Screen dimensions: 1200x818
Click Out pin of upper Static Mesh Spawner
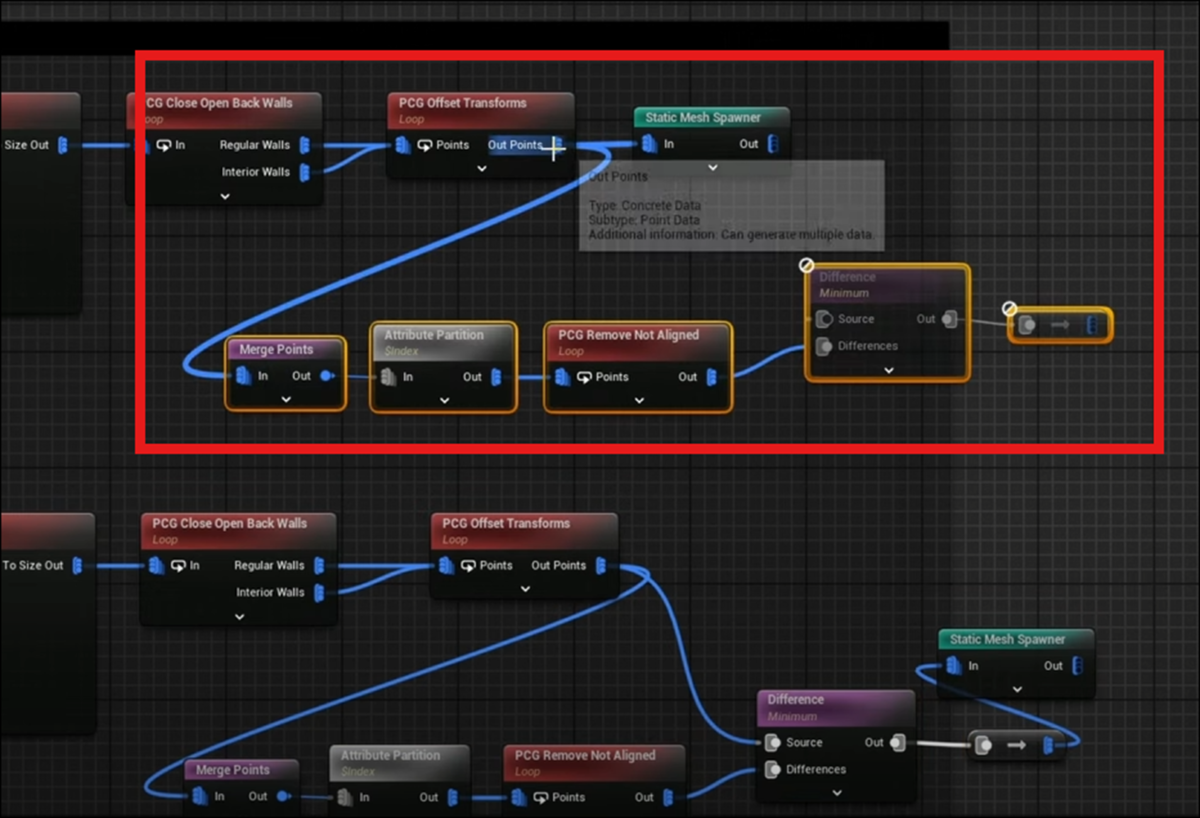click(x=773, y=144)
